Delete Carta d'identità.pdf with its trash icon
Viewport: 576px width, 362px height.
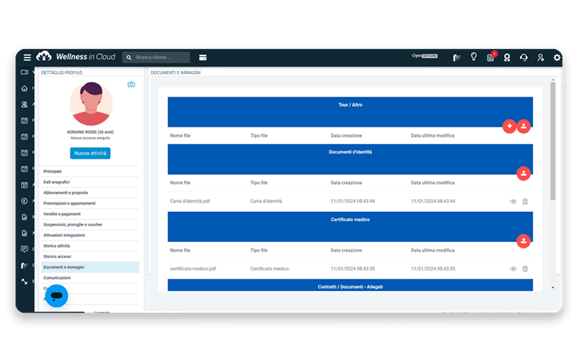525,201
